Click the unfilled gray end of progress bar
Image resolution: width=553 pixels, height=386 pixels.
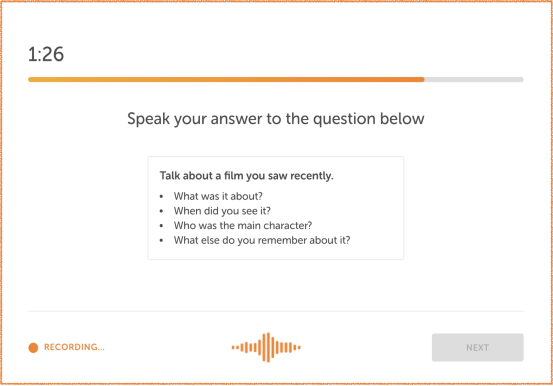474,80
